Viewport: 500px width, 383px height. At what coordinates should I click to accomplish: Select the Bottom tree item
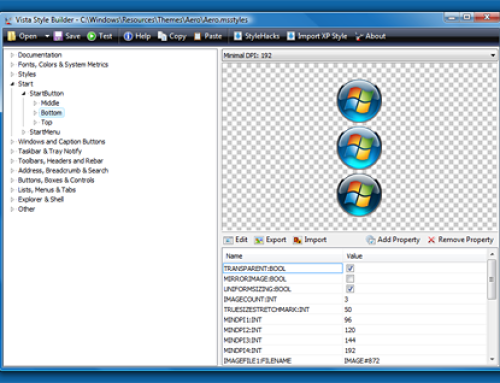(51, 113)
